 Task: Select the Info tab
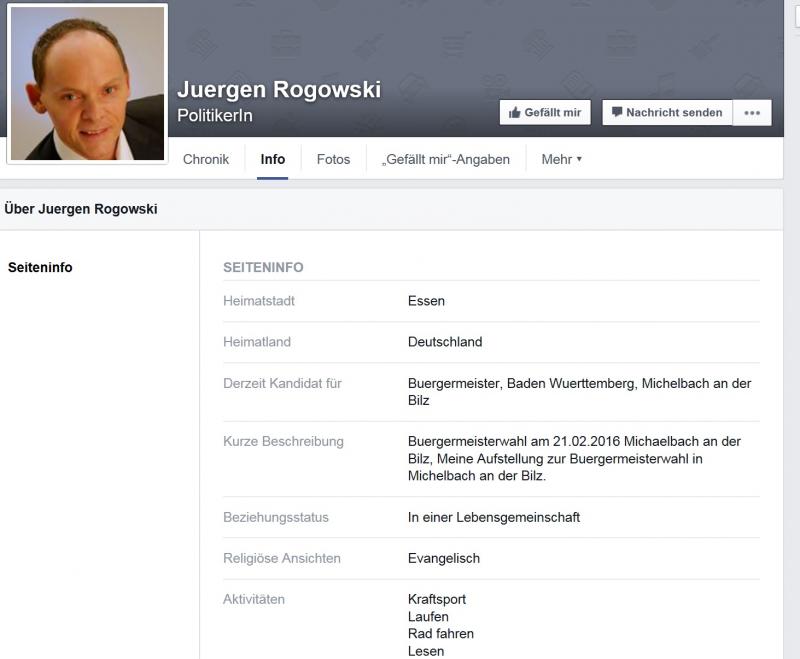272,159
